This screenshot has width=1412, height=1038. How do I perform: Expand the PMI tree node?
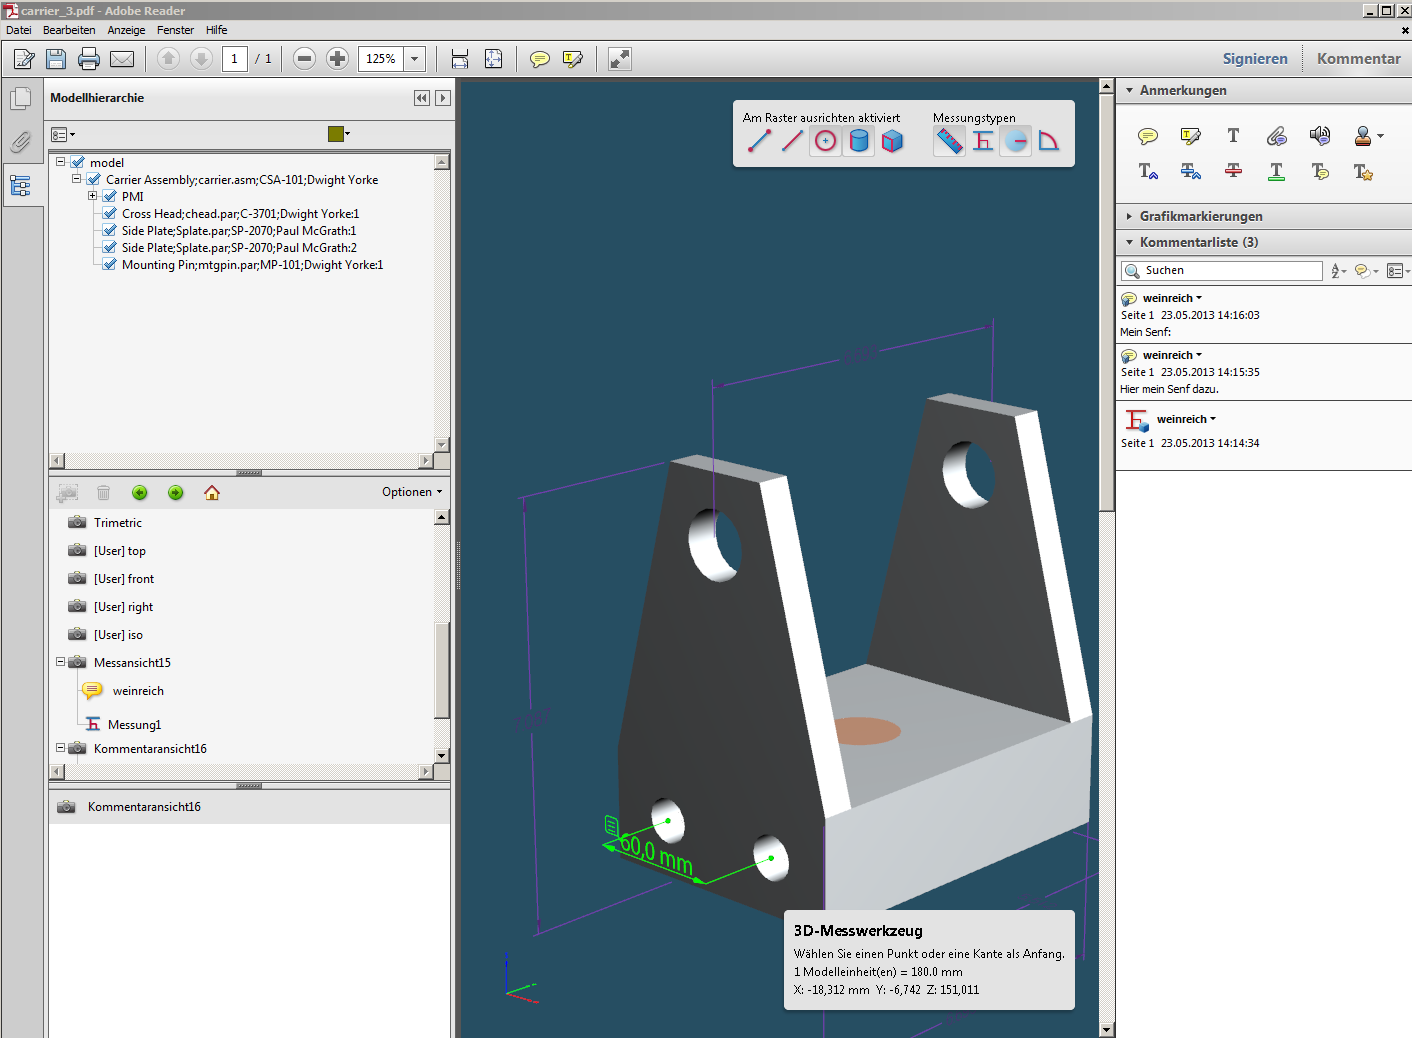click(x=92, y=196)
